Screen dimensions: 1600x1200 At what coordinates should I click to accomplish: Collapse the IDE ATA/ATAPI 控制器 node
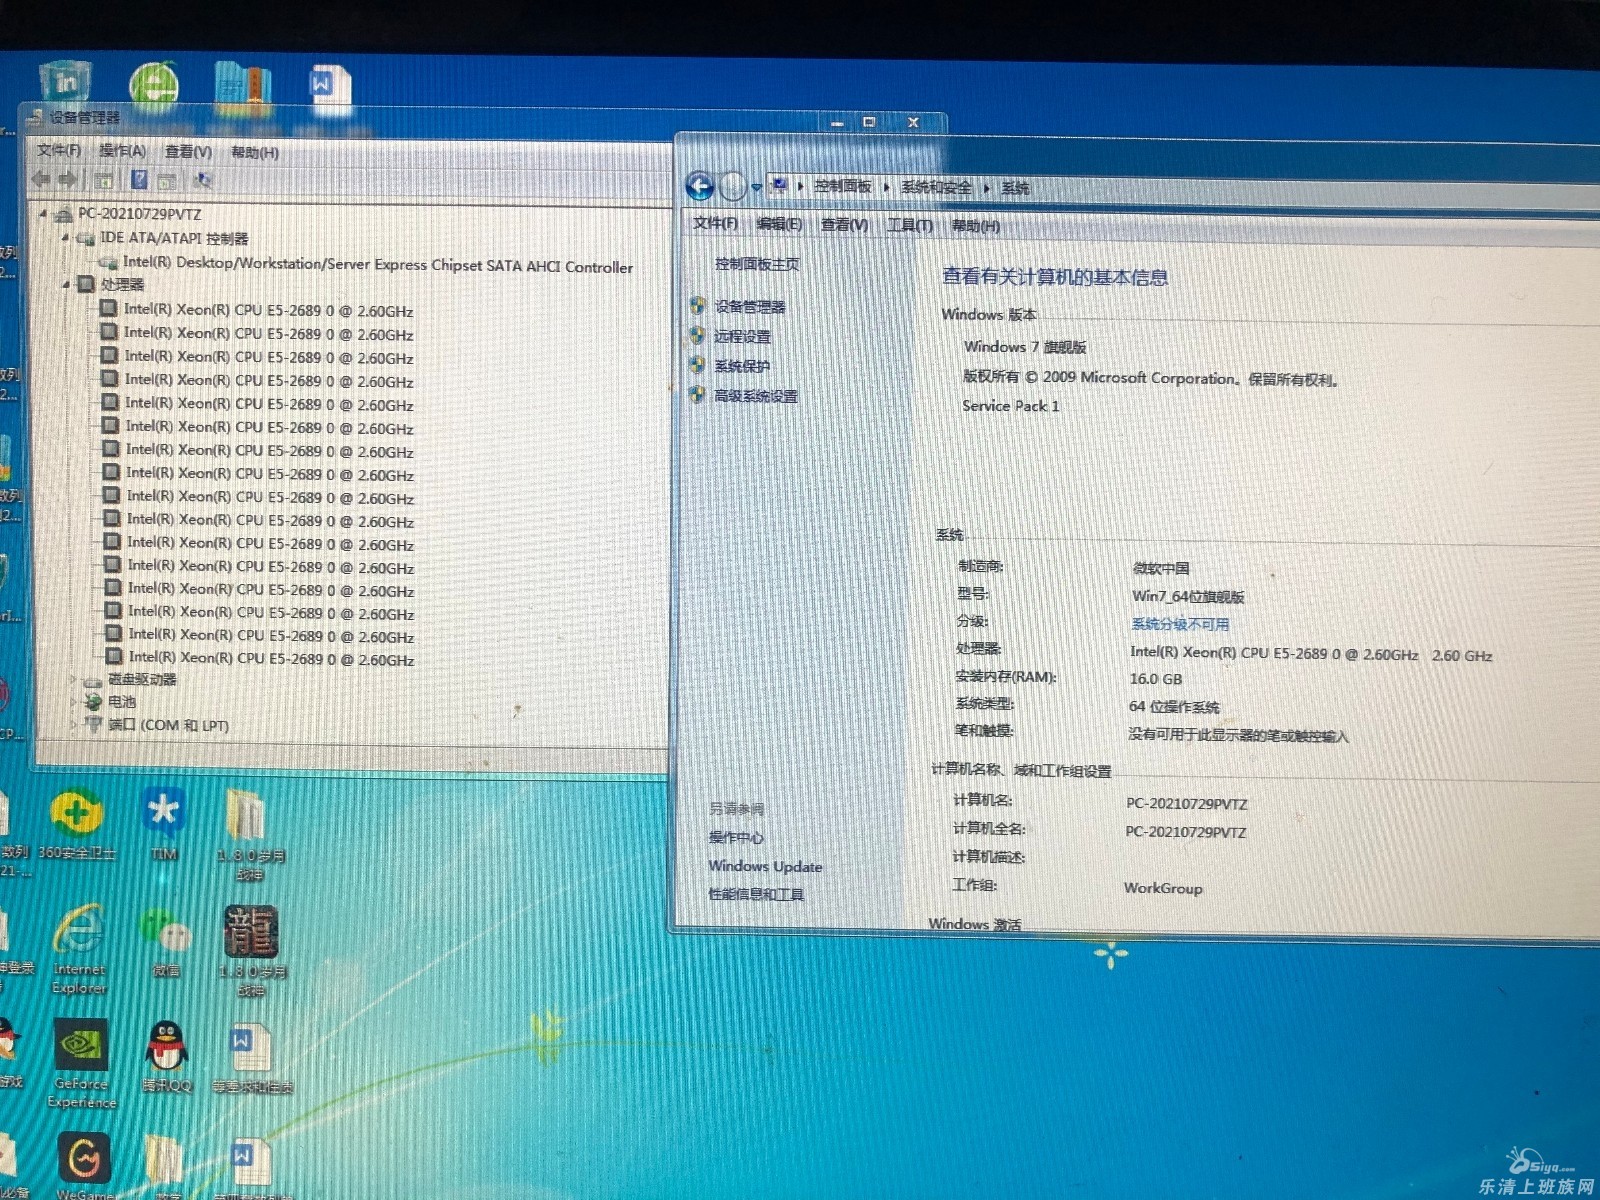click(65, 238)
